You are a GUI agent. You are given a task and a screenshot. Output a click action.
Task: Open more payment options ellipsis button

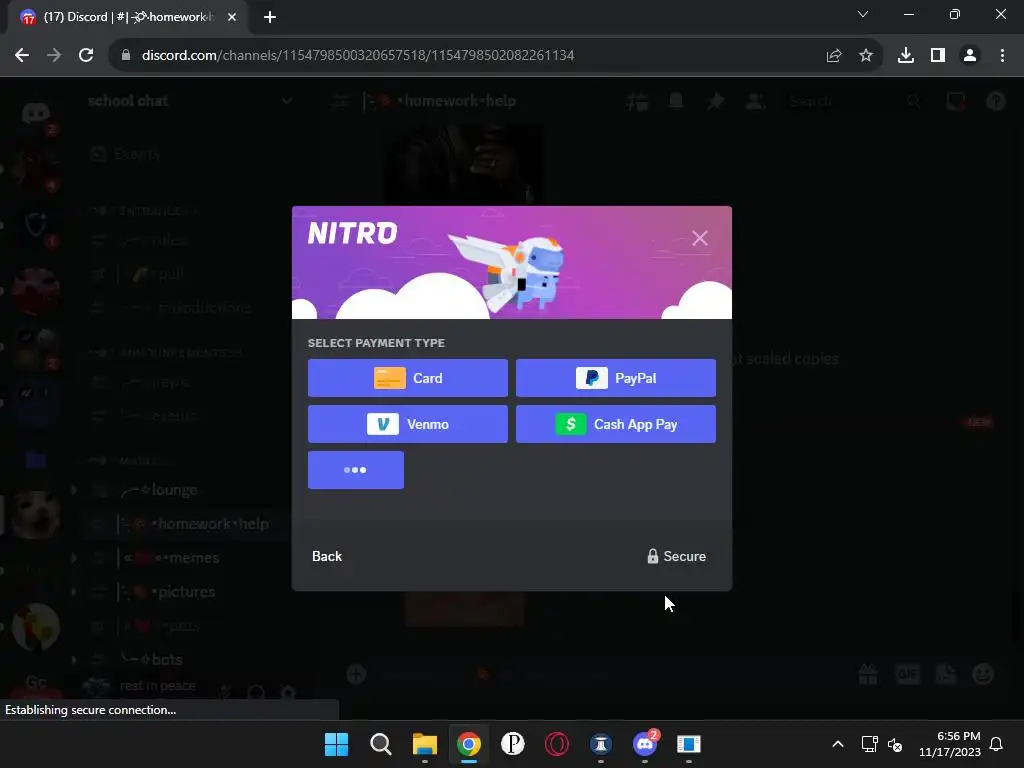[x=356, y=470]
